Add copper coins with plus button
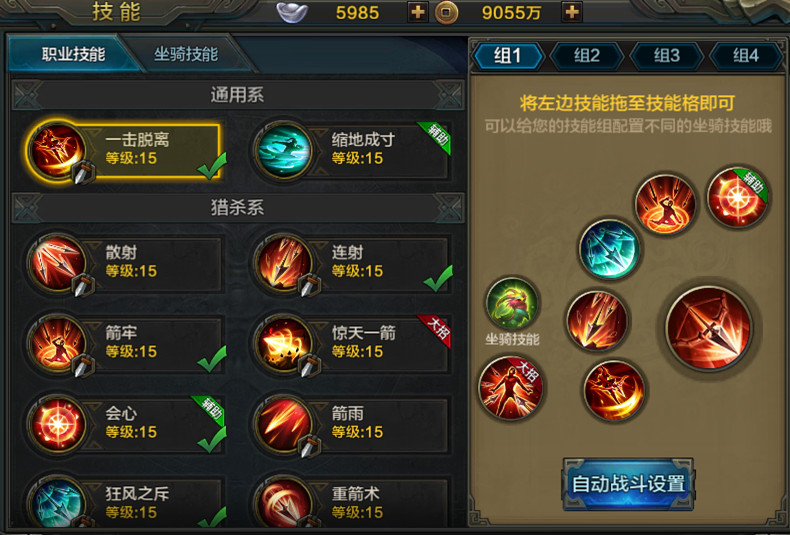 (x=571, y=12)
